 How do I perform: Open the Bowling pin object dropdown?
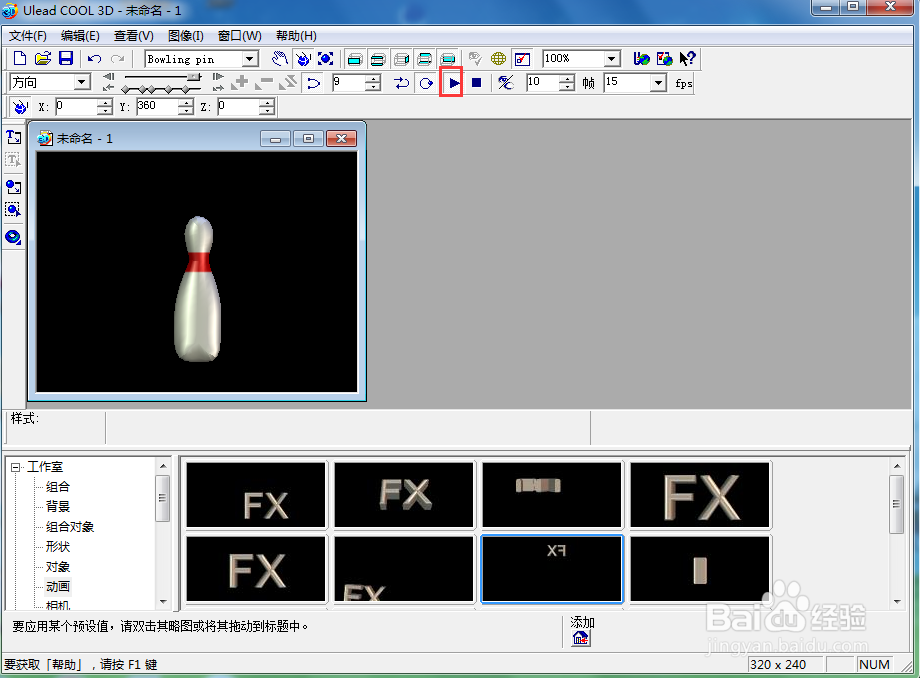[x=251, y=59]
